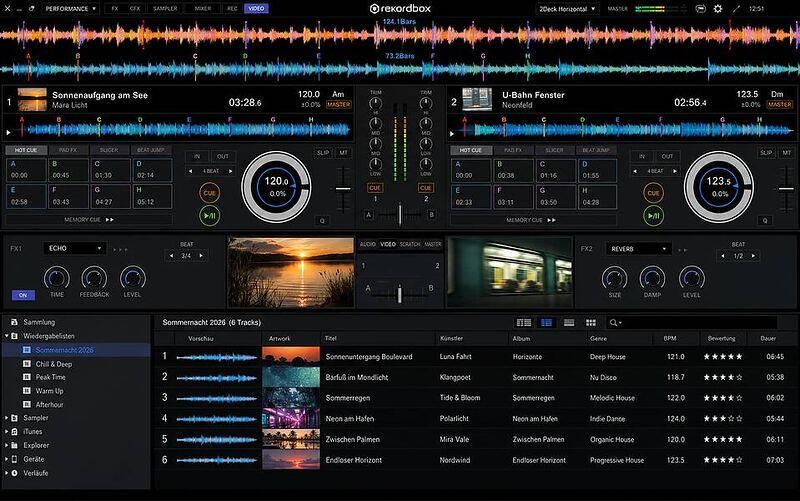Jump to next deck 1 memory cue
Screen dimensions: 800x501
(110, 220)
